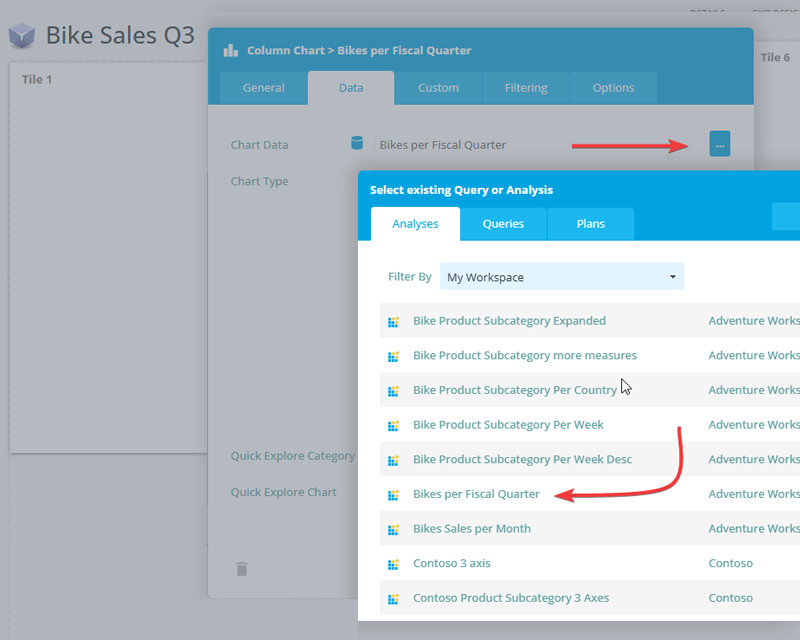
Task: Expand the Filter By My Workspace dropdown
Action: click(x=562, y=277)
